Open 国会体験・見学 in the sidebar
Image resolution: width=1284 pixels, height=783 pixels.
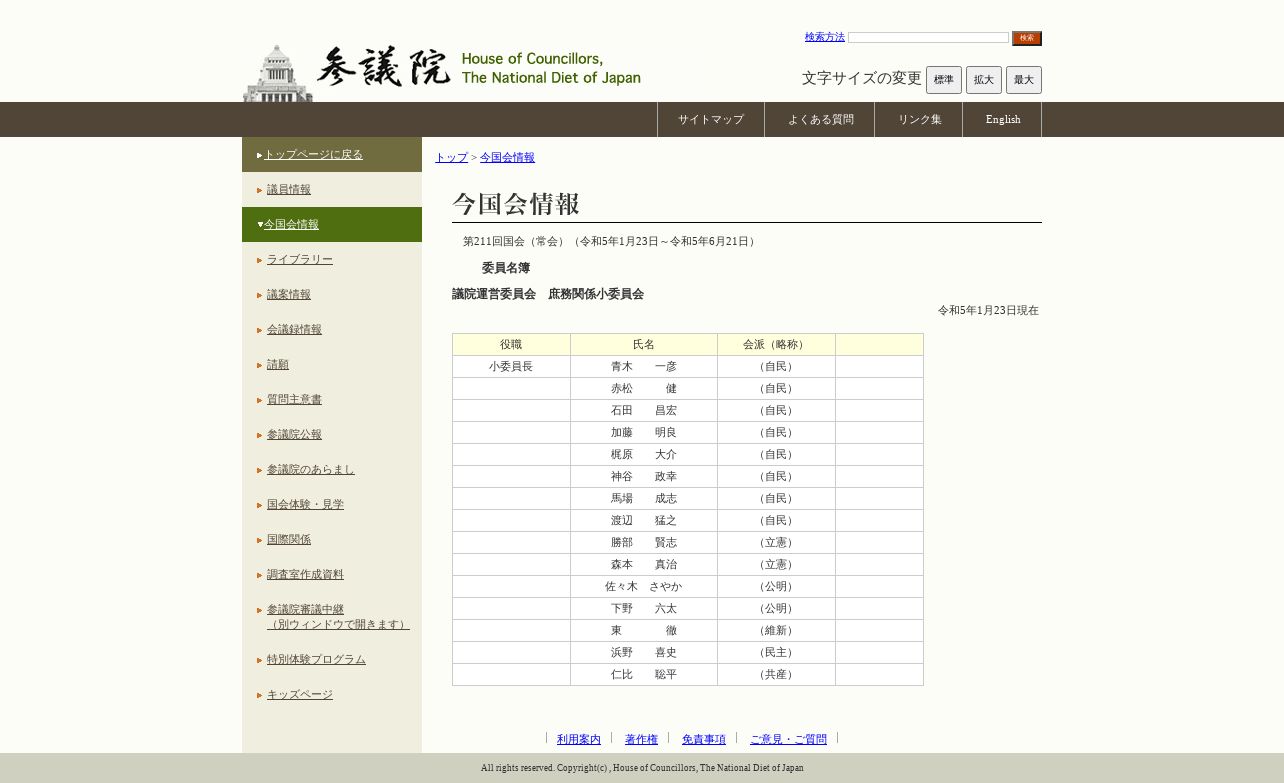(x=305, y=504)
